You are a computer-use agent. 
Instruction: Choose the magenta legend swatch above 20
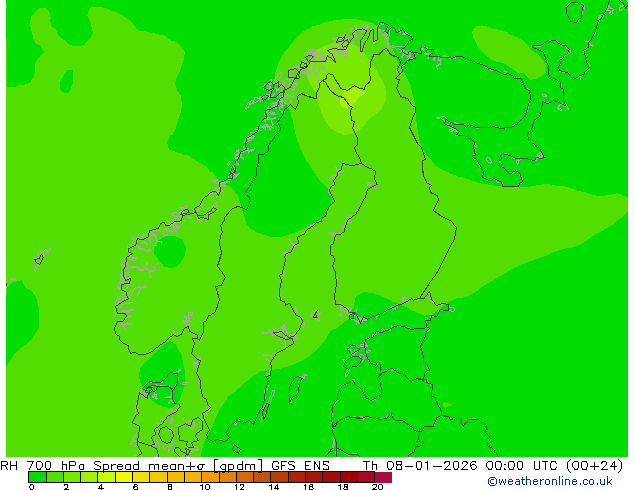pos(383,477)
